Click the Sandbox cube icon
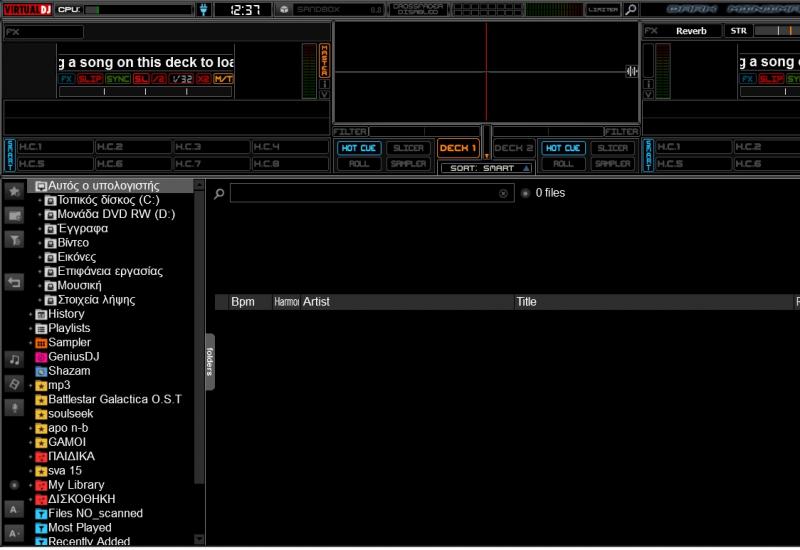Viewport: 800px width, 550px height. 284,9
